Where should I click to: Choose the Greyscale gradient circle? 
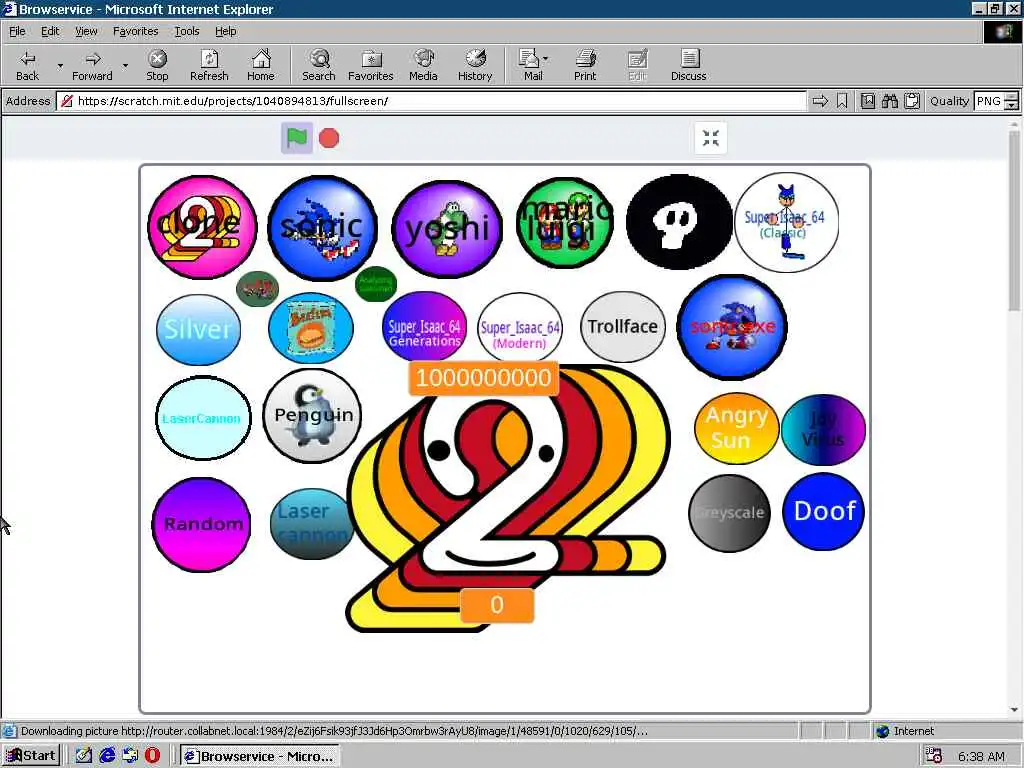pyautogui.click(x=729, y=513)
